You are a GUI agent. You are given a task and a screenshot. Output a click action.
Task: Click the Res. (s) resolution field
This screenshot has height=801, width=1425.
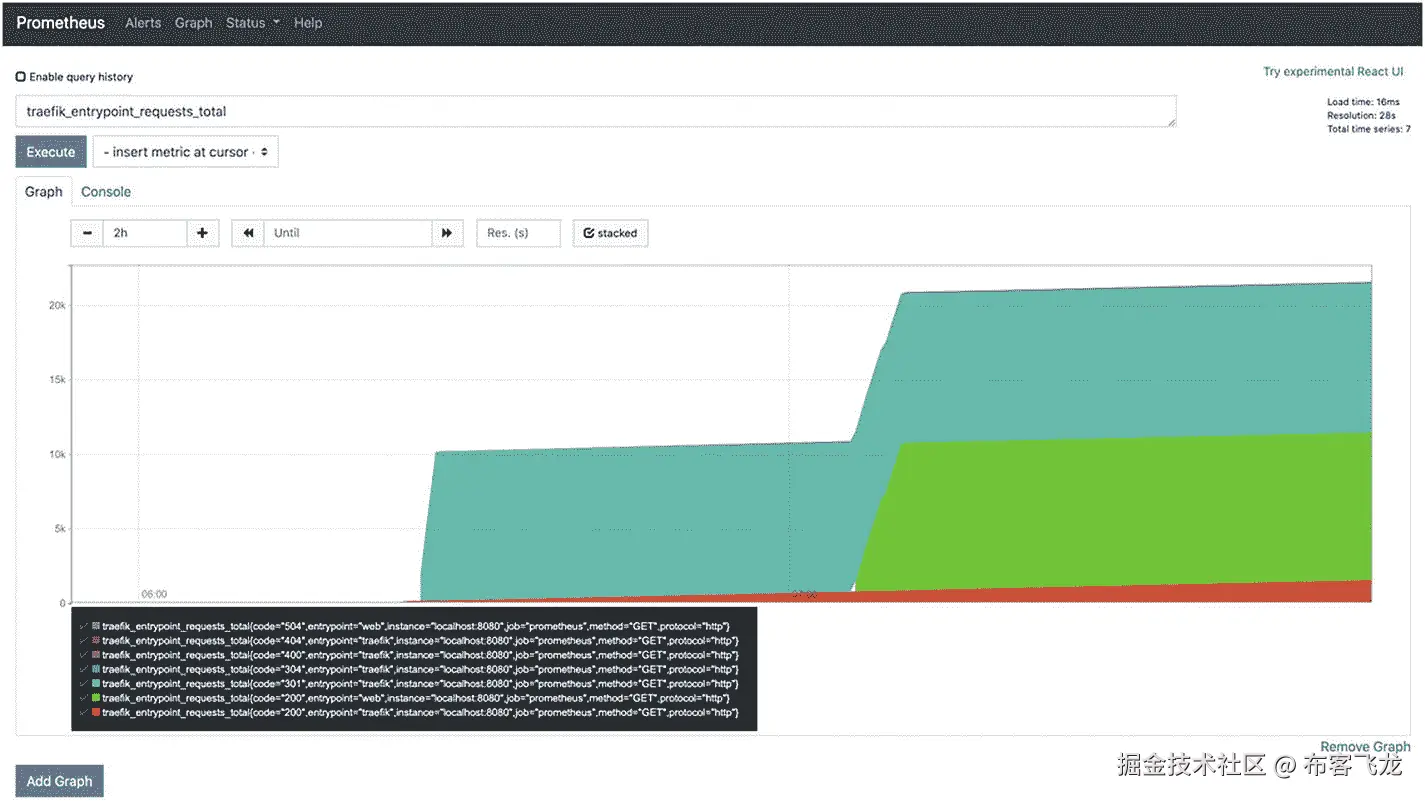click(x=518, y=233)
